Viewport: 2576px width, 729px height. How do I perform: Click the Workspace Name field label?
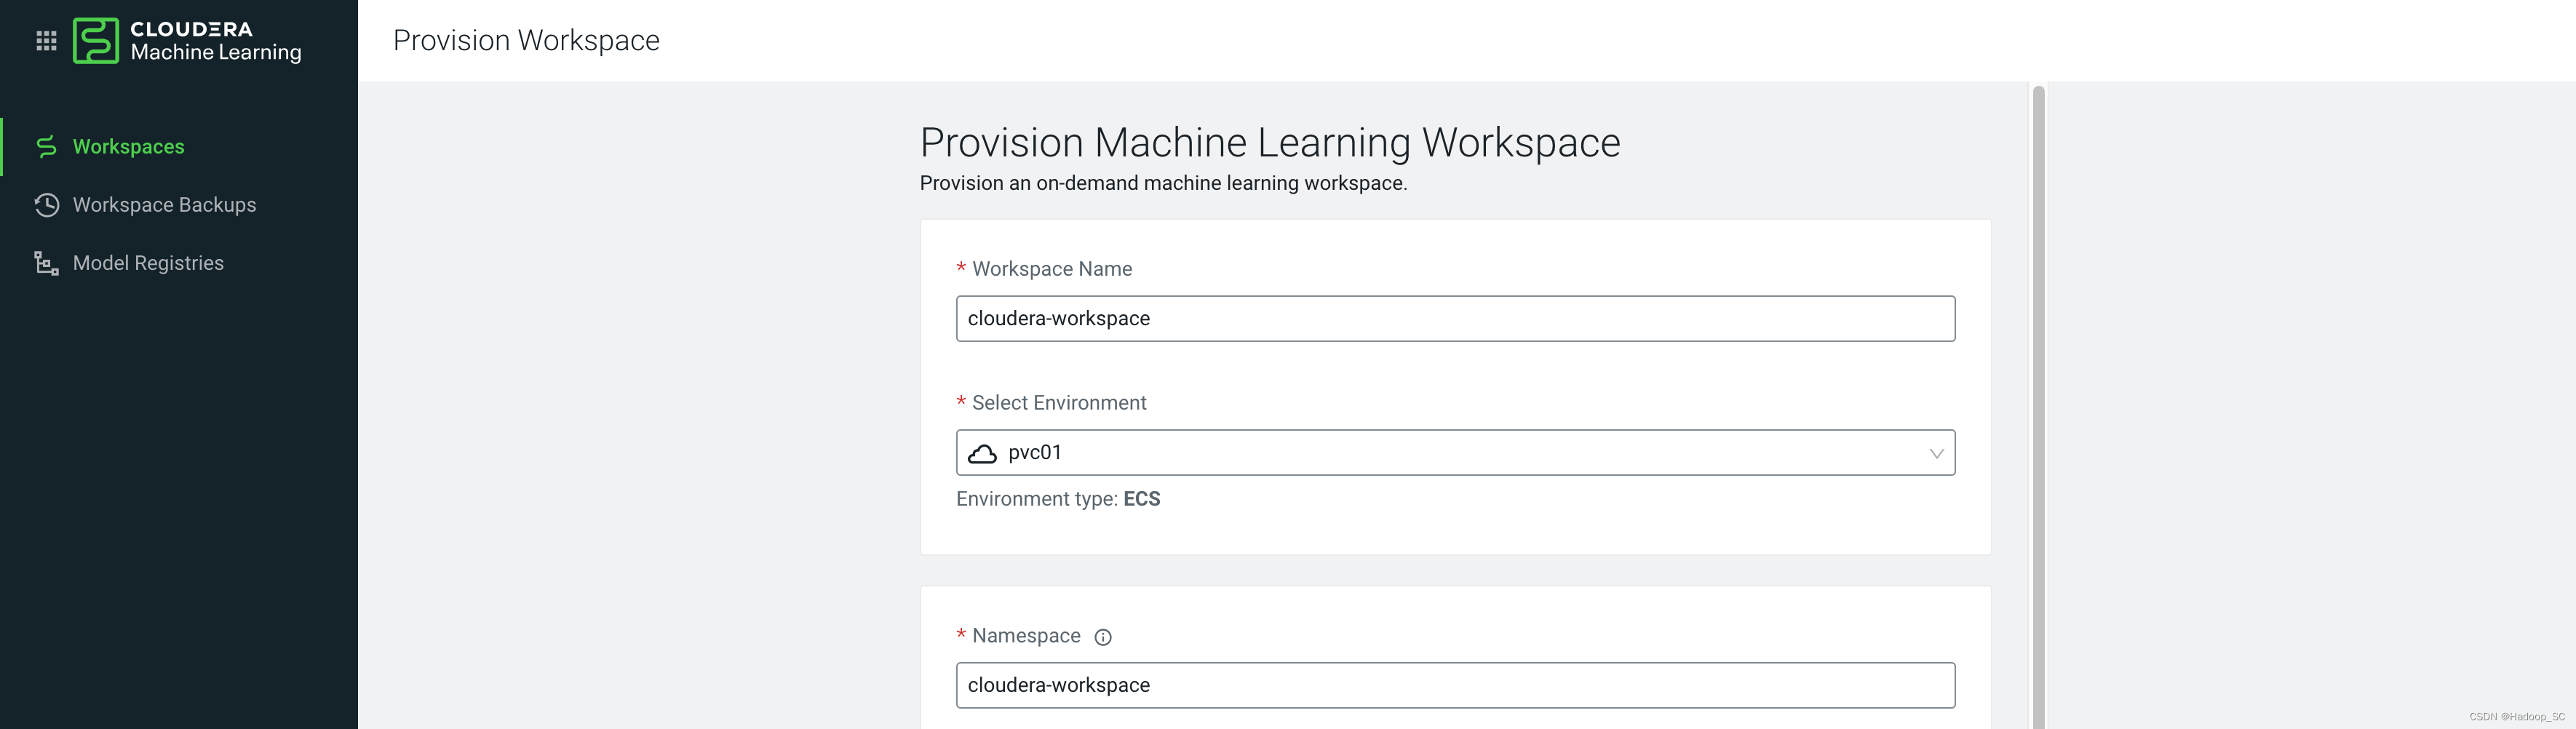pyautogui.click(x=1052, y=269)
